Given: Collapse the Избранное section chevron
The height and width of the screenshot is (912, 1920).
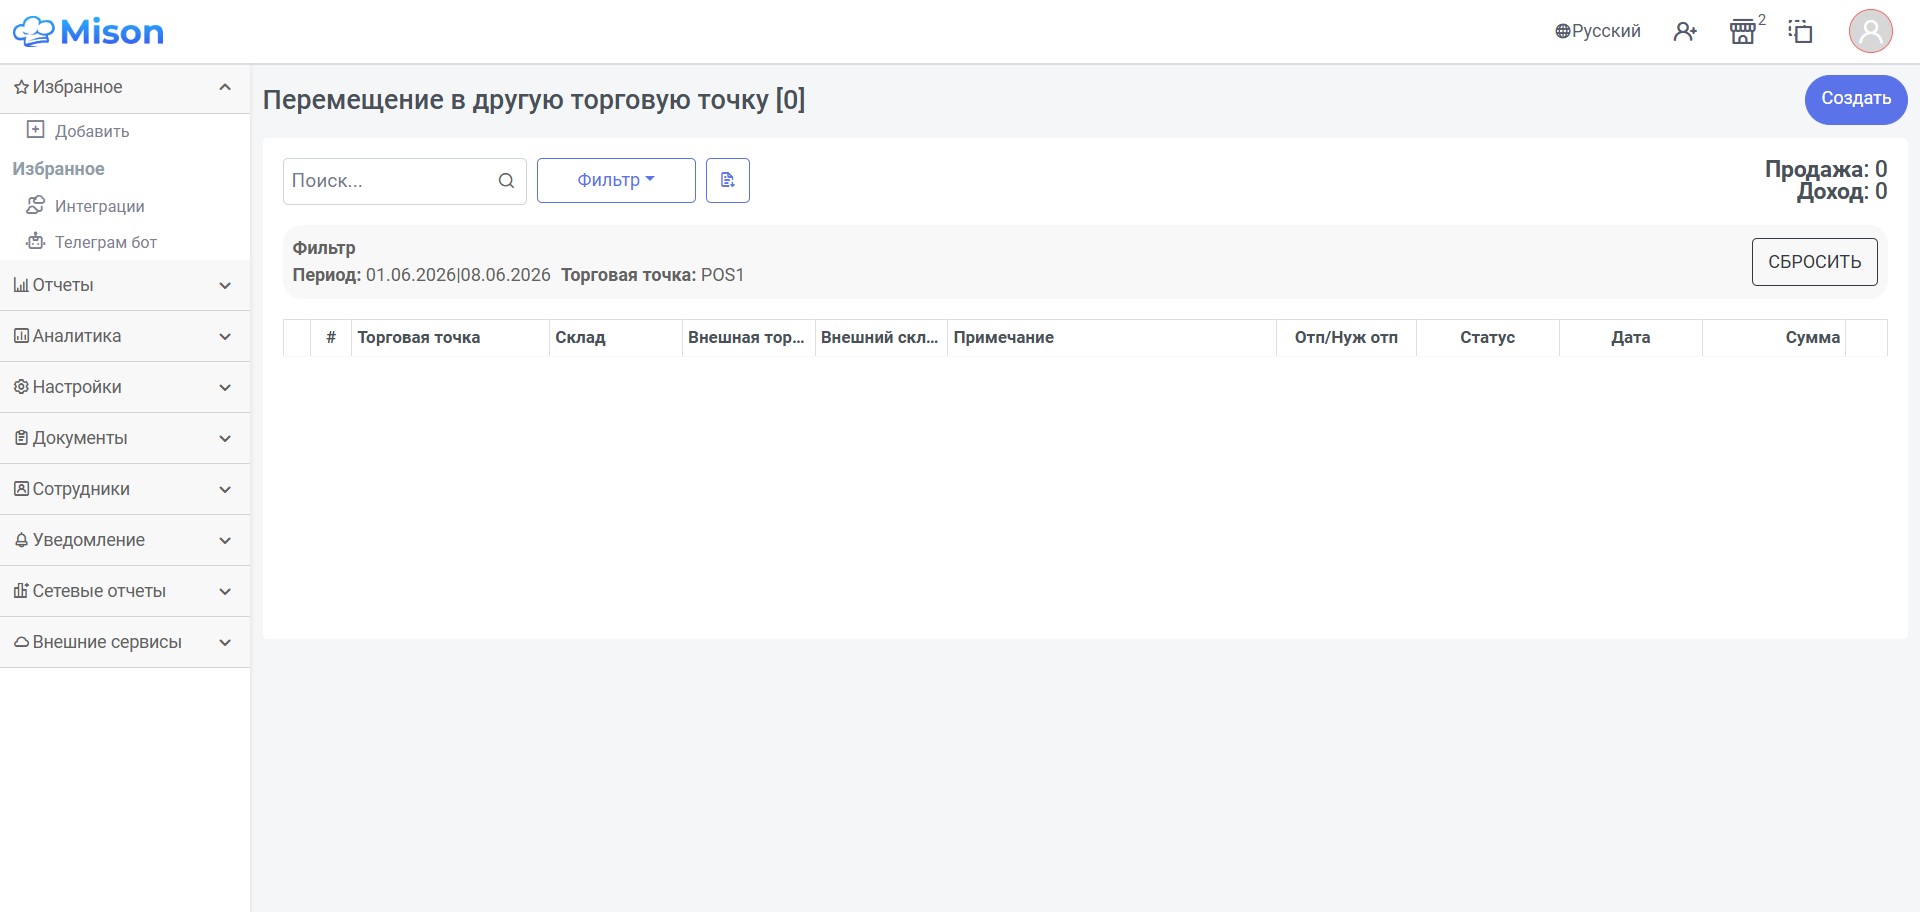Looking at the screenshot, I should click(x=225, y=87).
